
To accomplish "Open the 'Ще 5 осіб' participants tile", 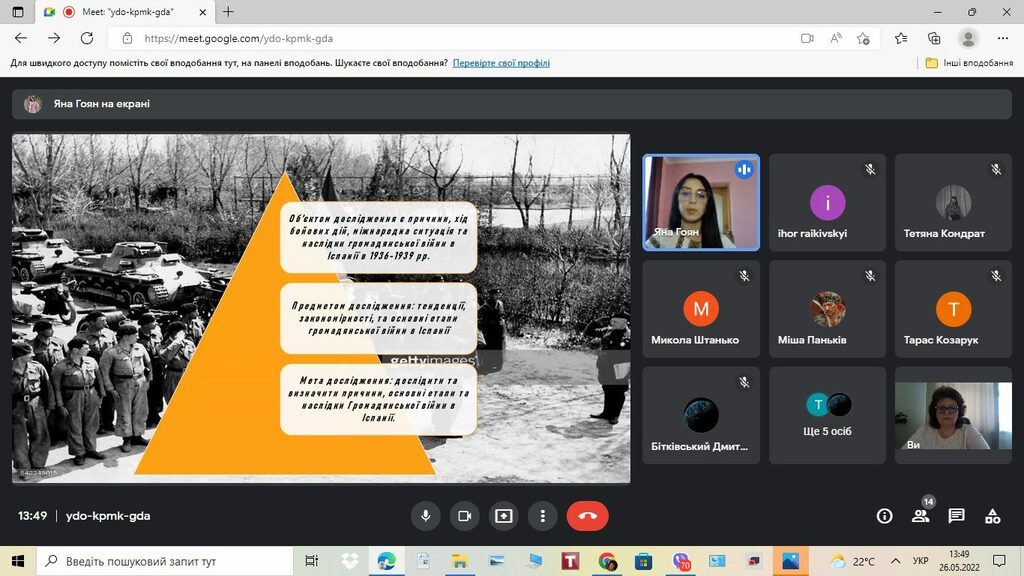I will click(x=827, y=415).
